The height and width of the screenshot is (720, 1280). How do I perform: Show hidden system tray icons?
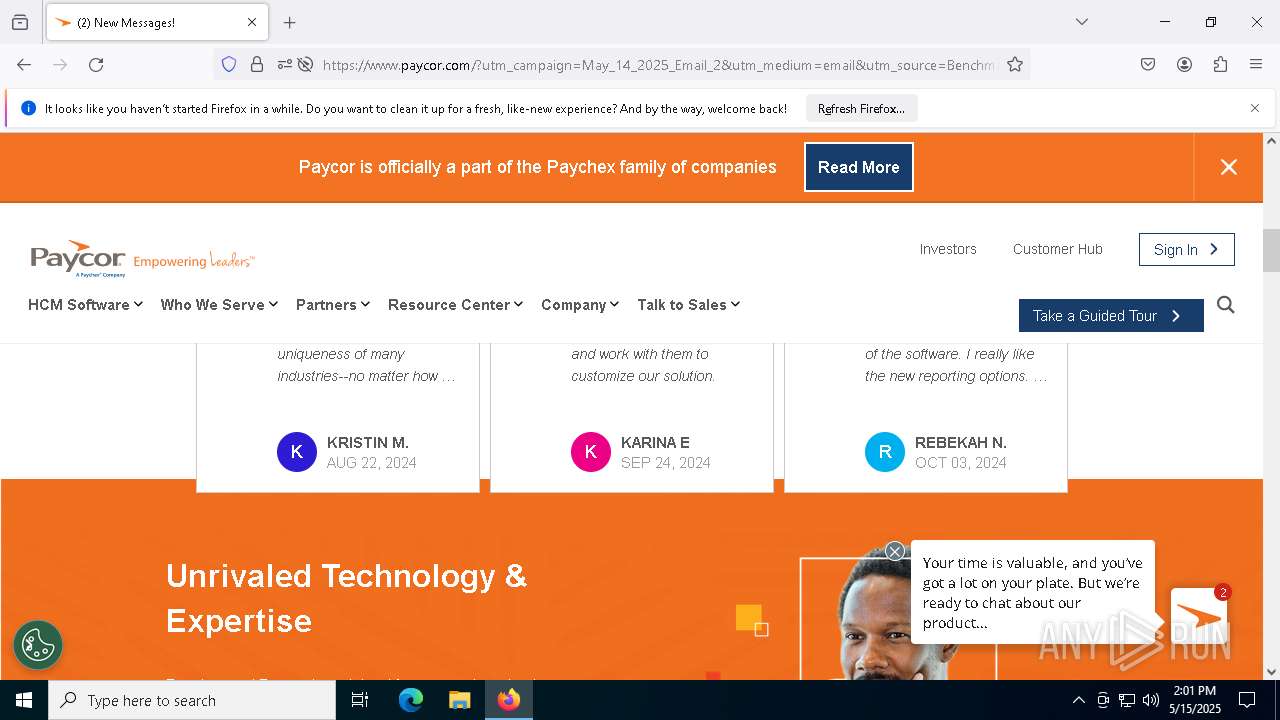coord(1078,700)
